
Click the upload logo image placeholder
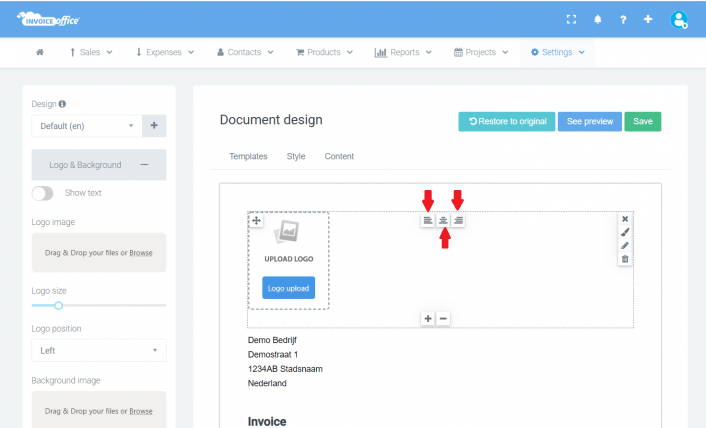[x=287, y=231]
